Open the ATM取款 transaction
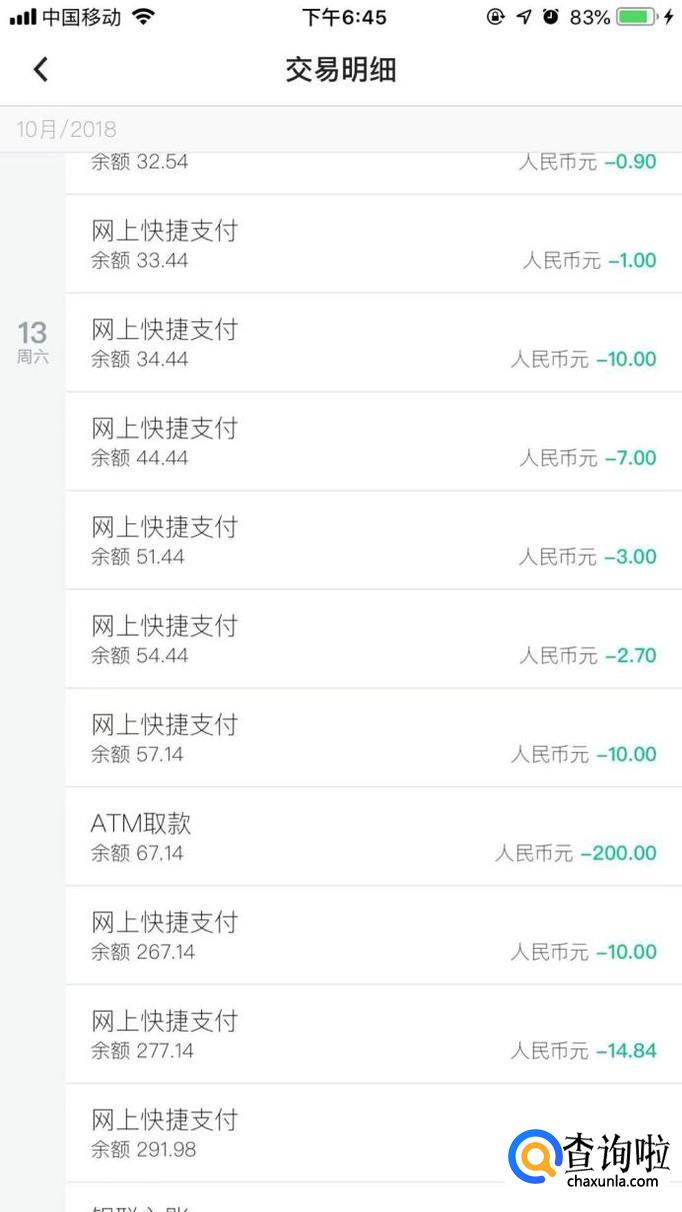Image resolution: width=682 pixels, height=1212 pixels. pyautogui.click(x=373, y=837)
